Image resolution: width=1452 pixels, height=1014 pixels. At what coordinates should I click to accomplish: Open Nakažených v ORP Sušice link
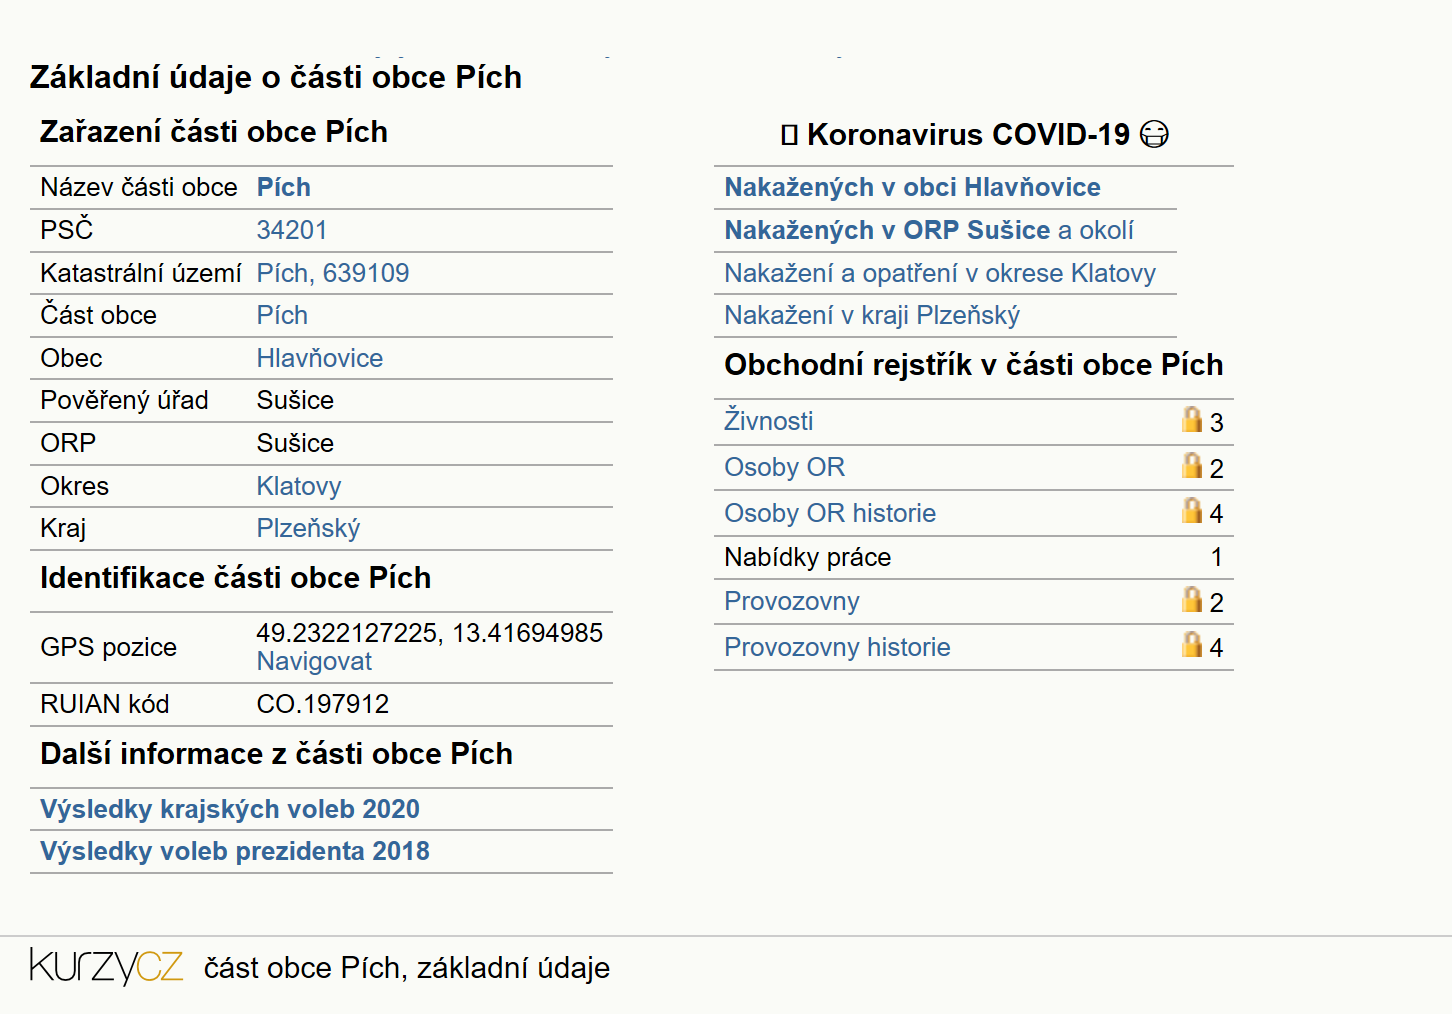(x=887, y=230)
